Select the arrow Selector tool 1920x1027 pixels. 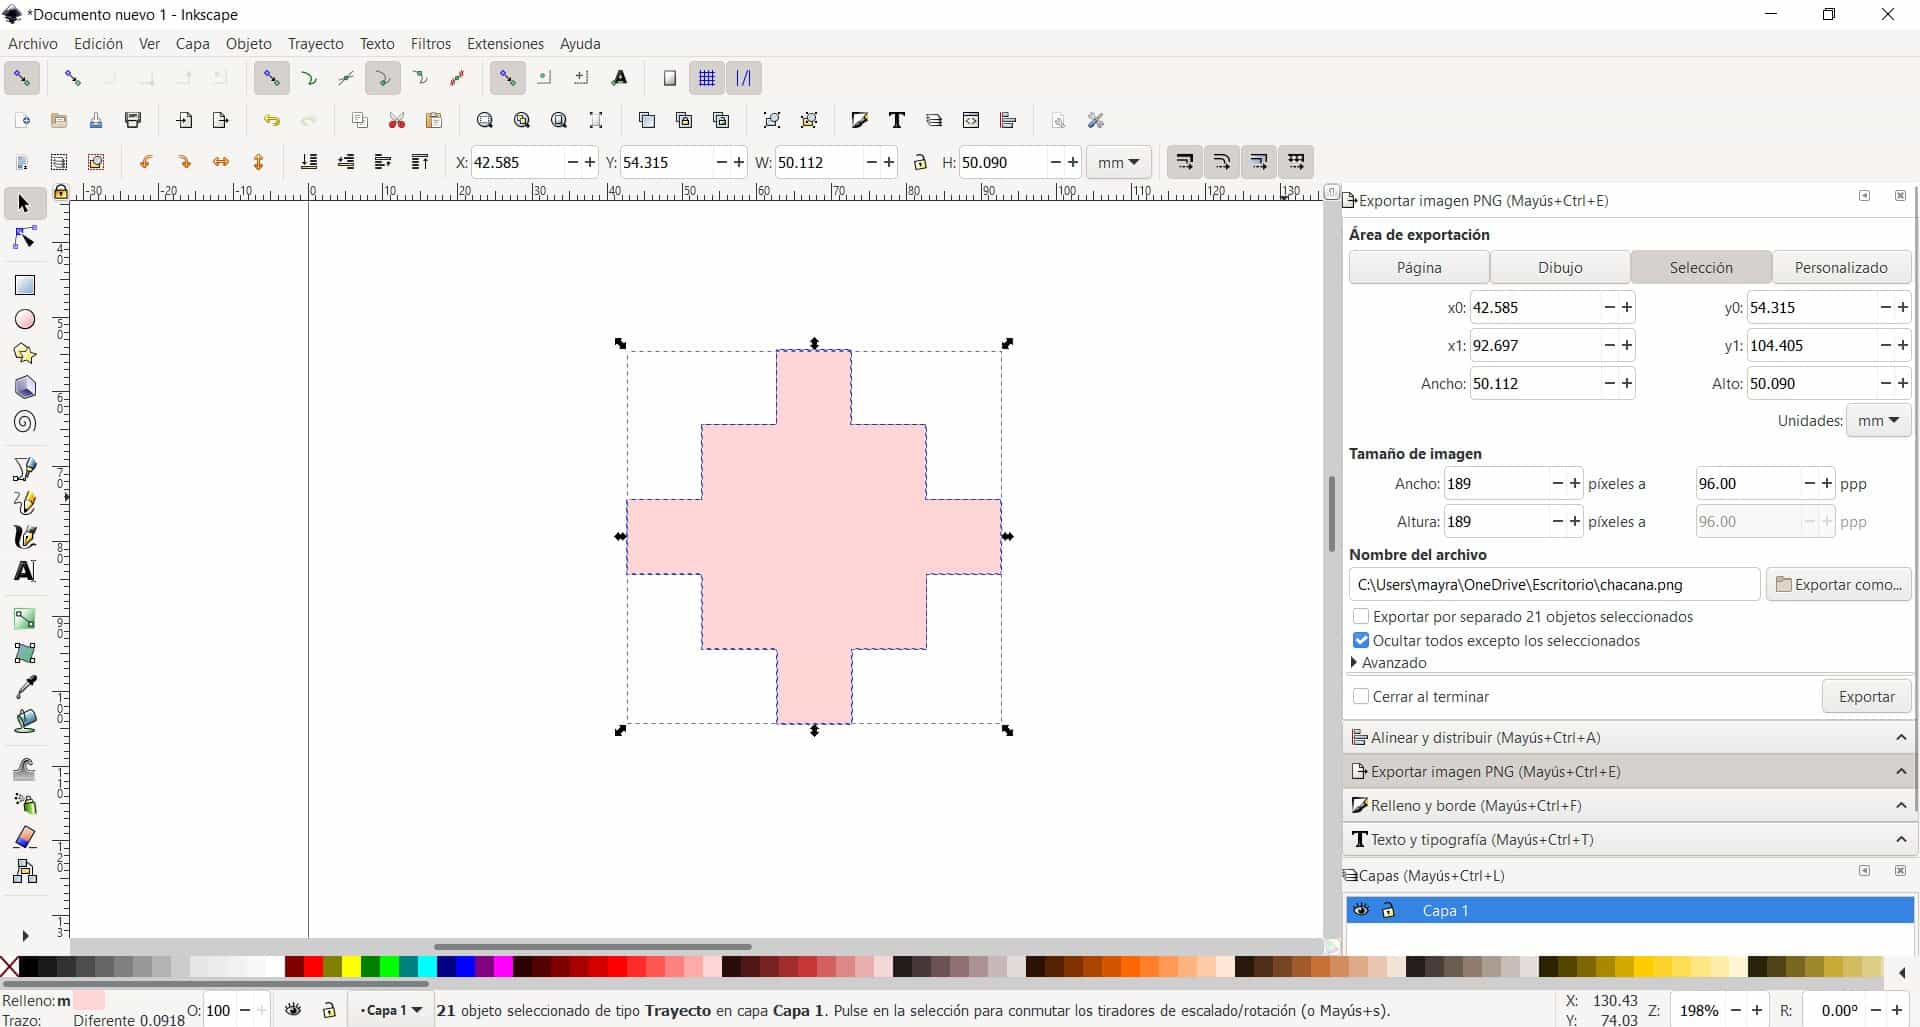[x=24, y=204]
